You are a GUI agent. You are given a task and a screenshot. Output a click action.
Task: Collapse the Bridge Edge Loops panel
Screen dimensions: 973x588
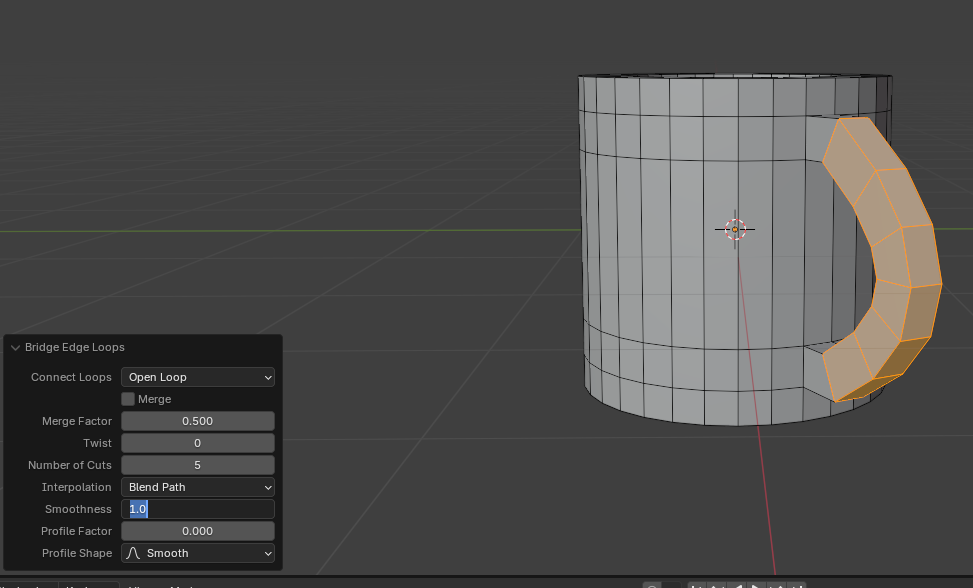coord(15,348)
